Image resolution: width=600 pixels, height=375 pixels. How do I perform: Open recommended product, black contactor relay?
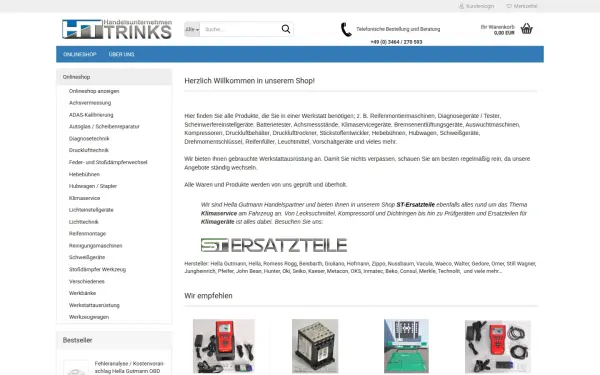[315, 346]
